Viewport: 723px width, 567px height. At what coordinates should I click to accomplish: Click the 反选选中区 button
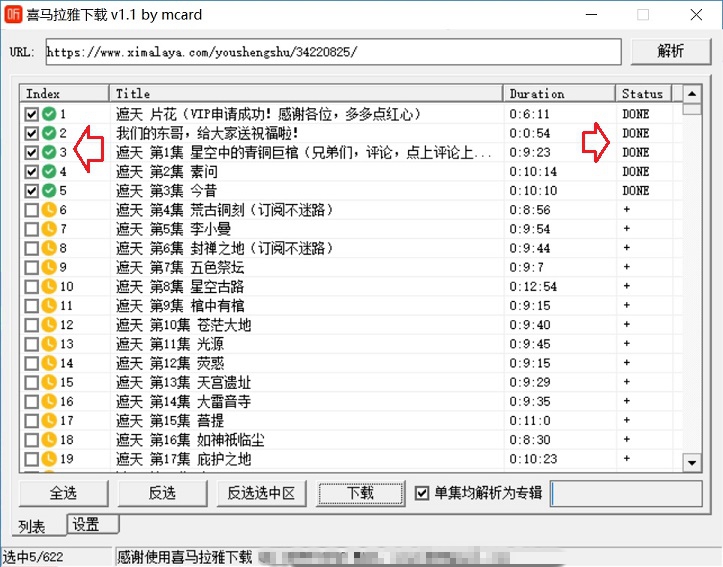tap(261, 493)
